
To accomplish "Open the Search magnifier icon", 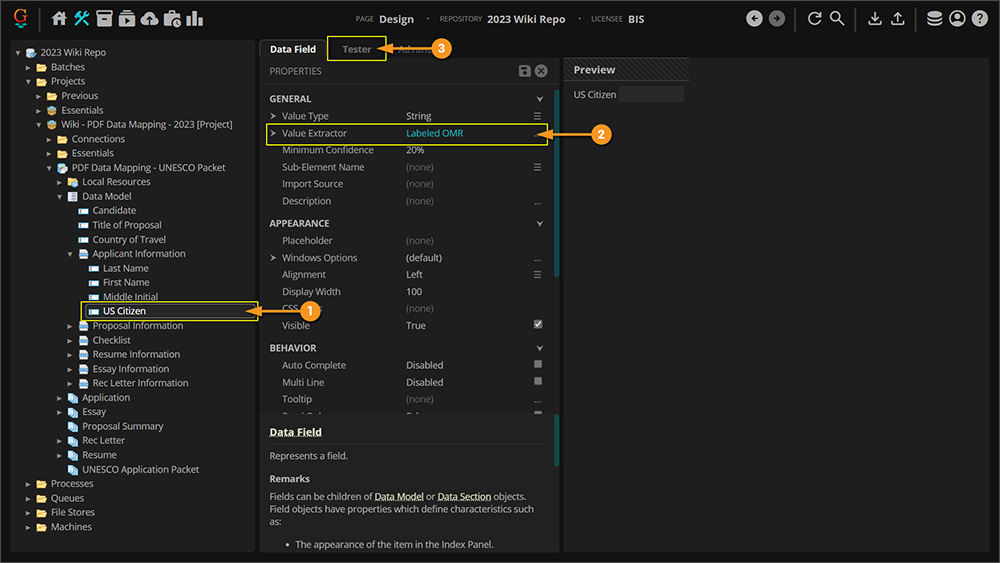I will tap(837, 18).
